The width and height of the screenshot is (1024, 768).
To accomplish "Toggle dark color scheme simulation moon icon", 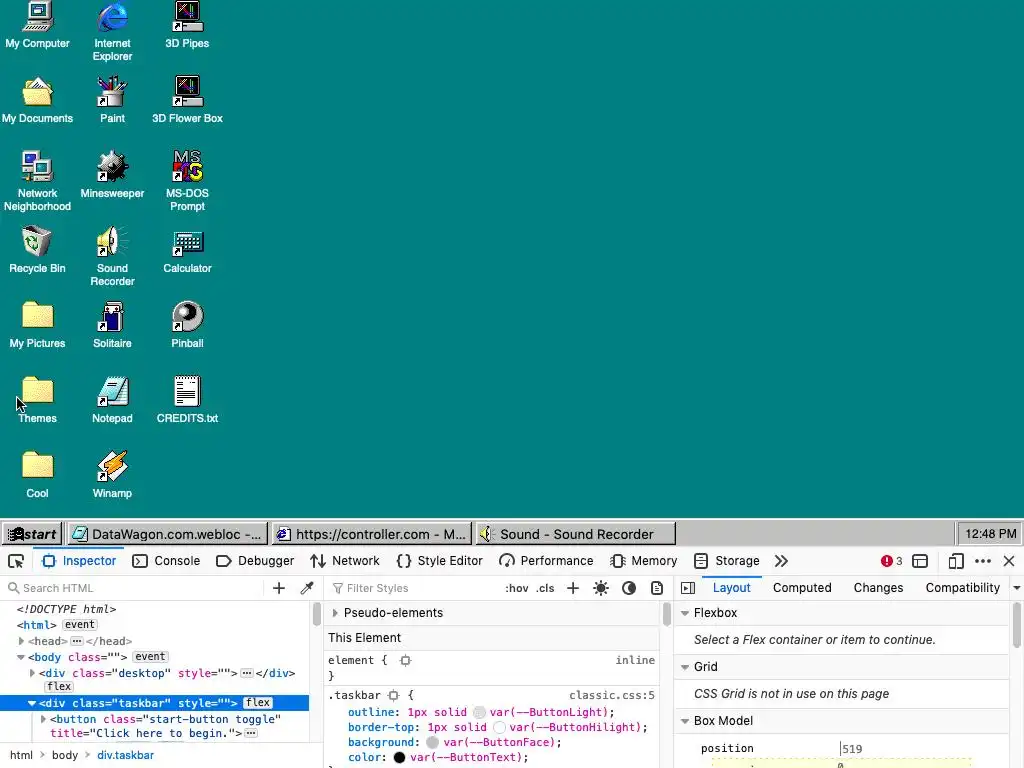I will (629, 588).
